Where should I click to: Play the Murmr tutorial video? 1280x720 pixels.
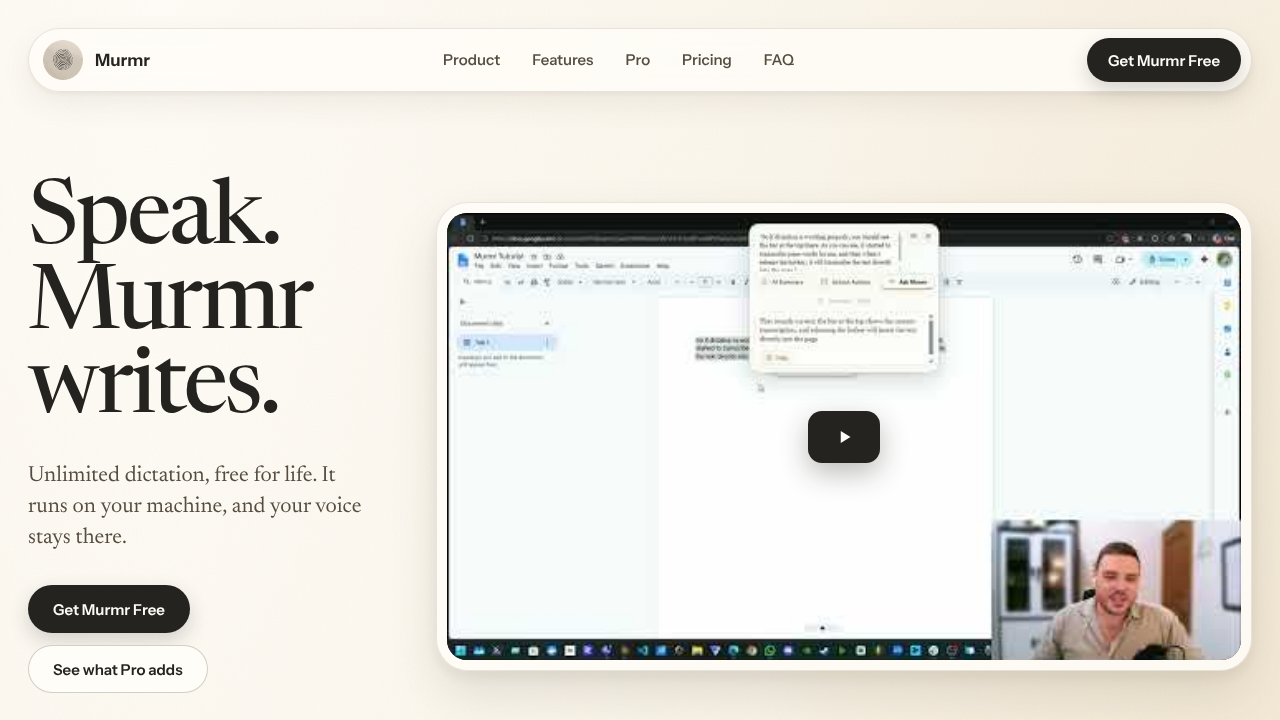pyautogui.click(x=844, y=437)
